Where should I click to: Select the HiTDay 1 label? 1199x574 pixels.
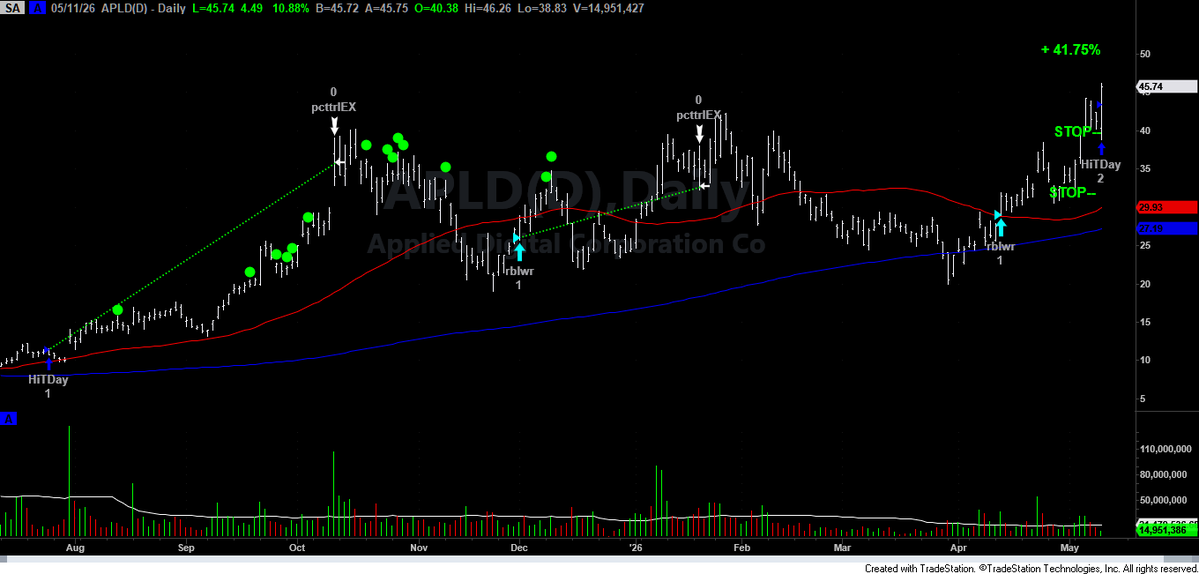49,385
